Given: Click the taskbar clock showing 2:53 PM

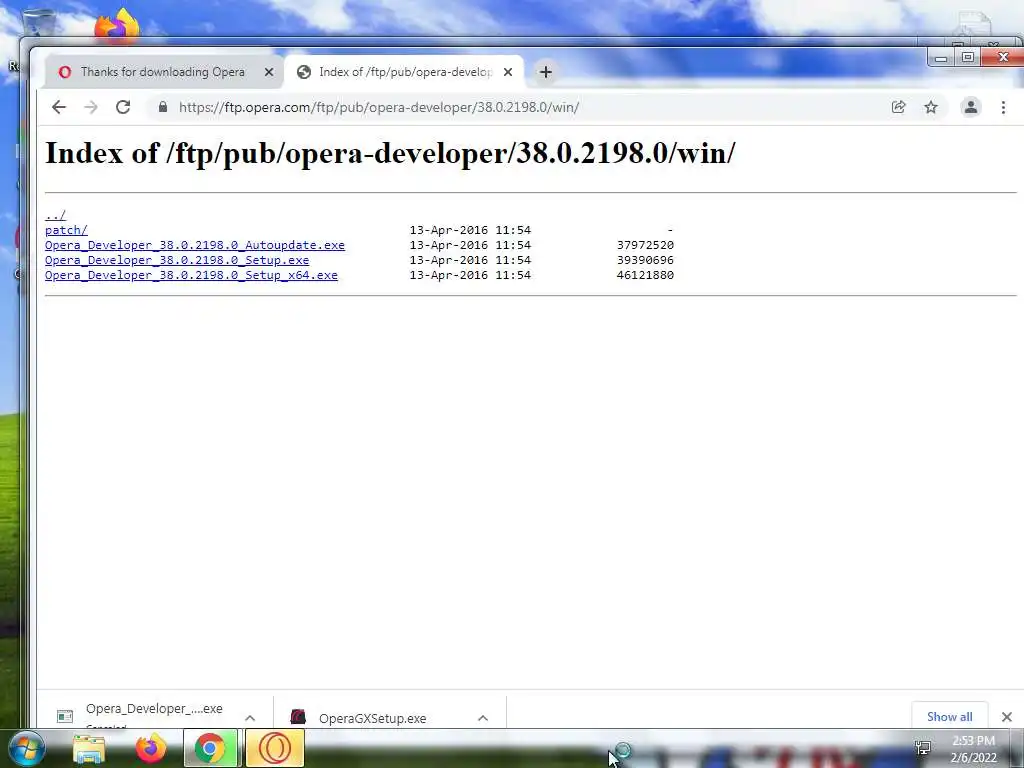Looking at the screenshot, I should coord(974,750).
